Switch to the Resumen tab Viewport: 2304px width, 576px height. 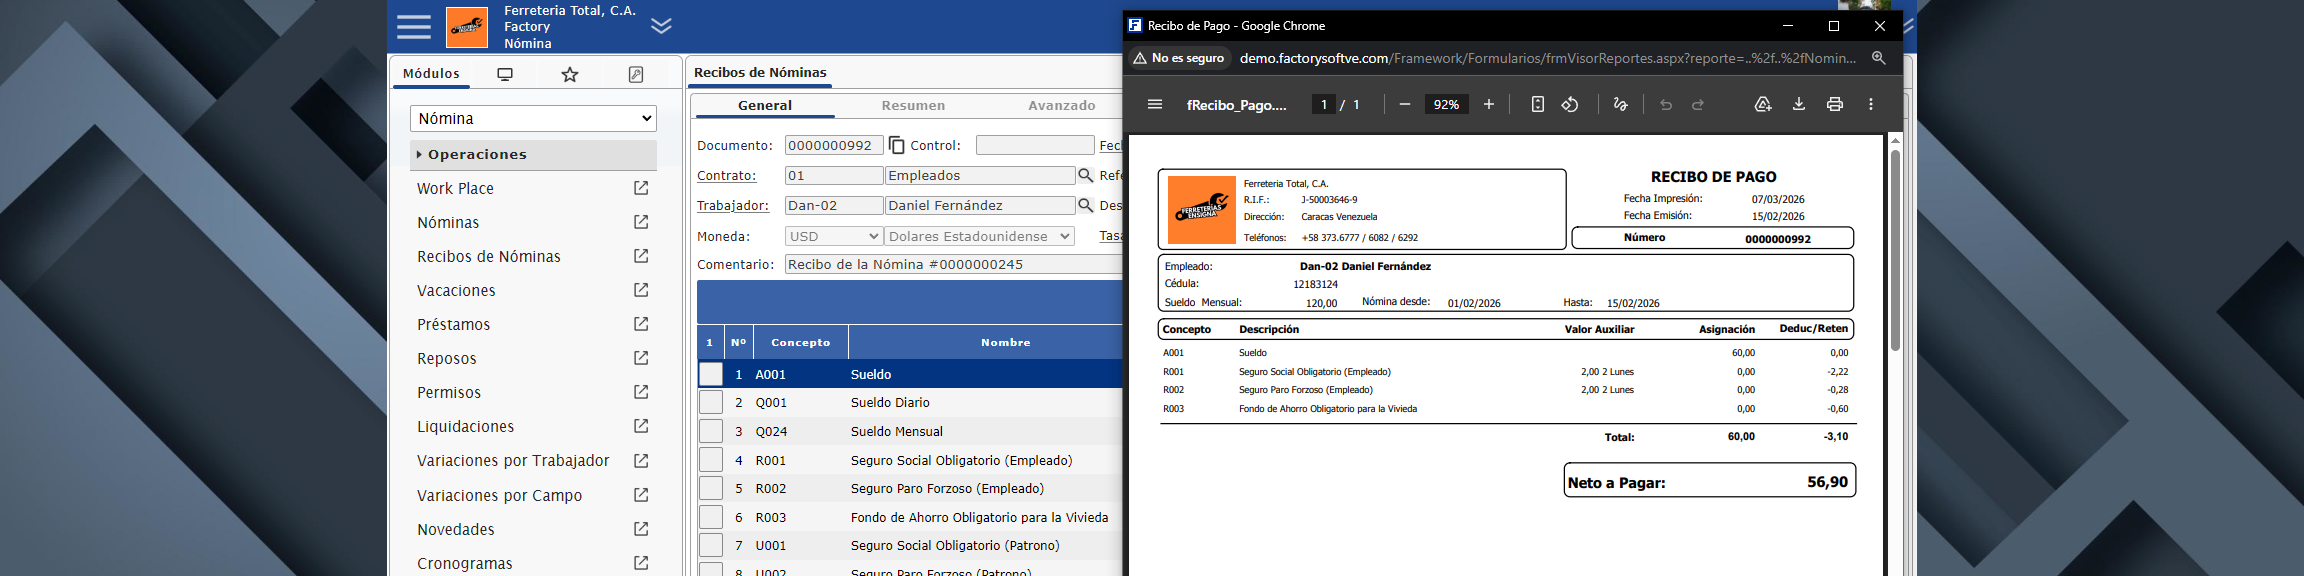(x=912, y=106)
